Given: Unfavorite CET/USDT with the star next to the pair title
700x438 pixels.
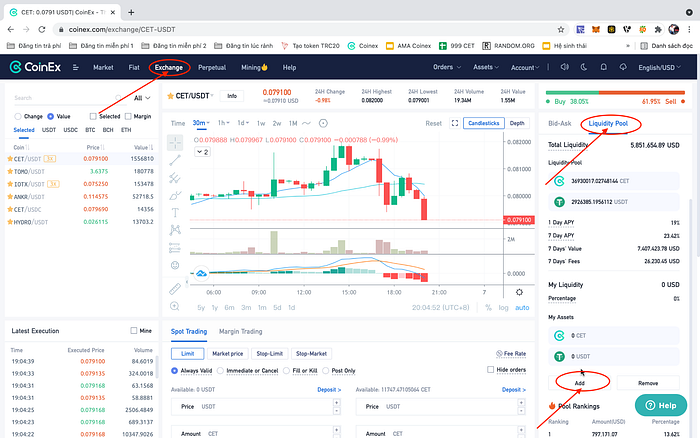Looking at the screenshot, I should pyautogui.click(x=170, y=96).
